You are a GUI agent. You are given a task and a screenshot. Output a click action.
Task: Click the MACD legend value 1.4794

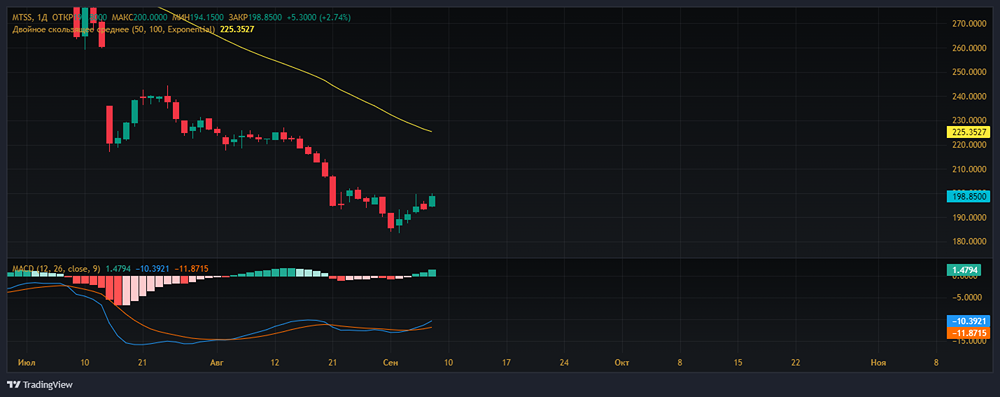(117, 269)
